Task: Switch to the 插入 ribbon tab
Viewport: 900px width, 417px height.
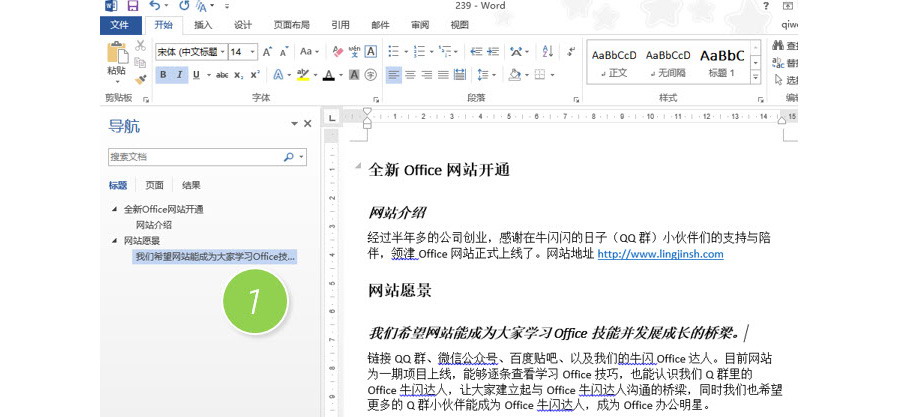Action: tap(203, 25)
